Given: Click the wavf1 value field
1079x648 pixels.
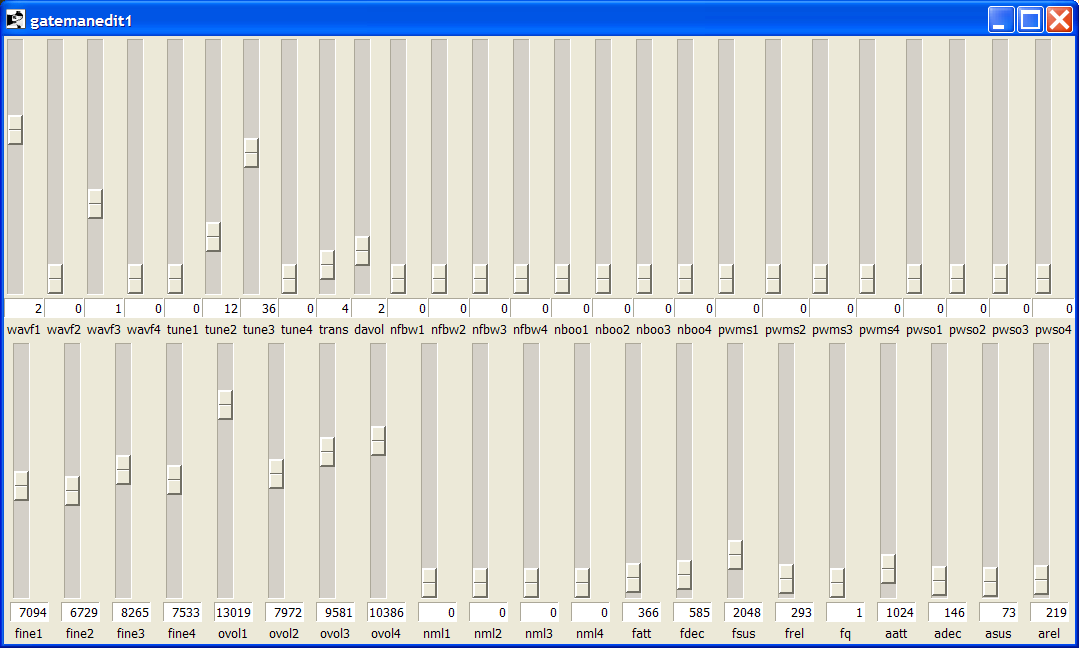Looking at the screenshot, I should 25,309.
